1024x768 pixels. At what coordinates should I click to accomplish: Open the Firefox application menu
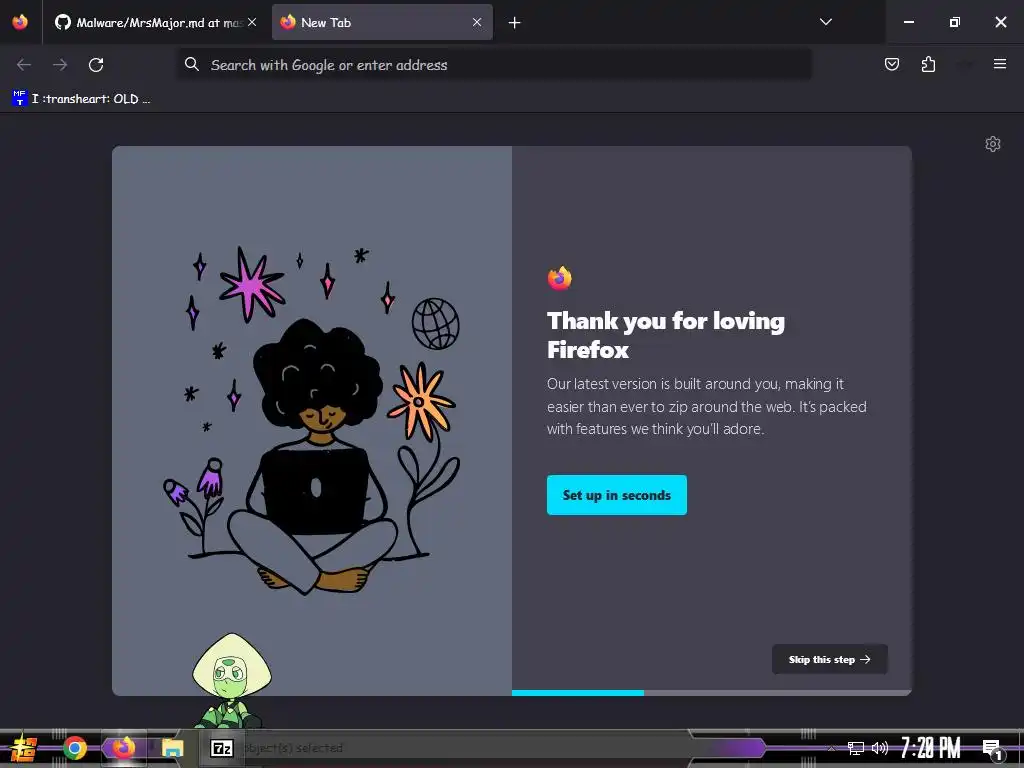click(x=999, y=64)
